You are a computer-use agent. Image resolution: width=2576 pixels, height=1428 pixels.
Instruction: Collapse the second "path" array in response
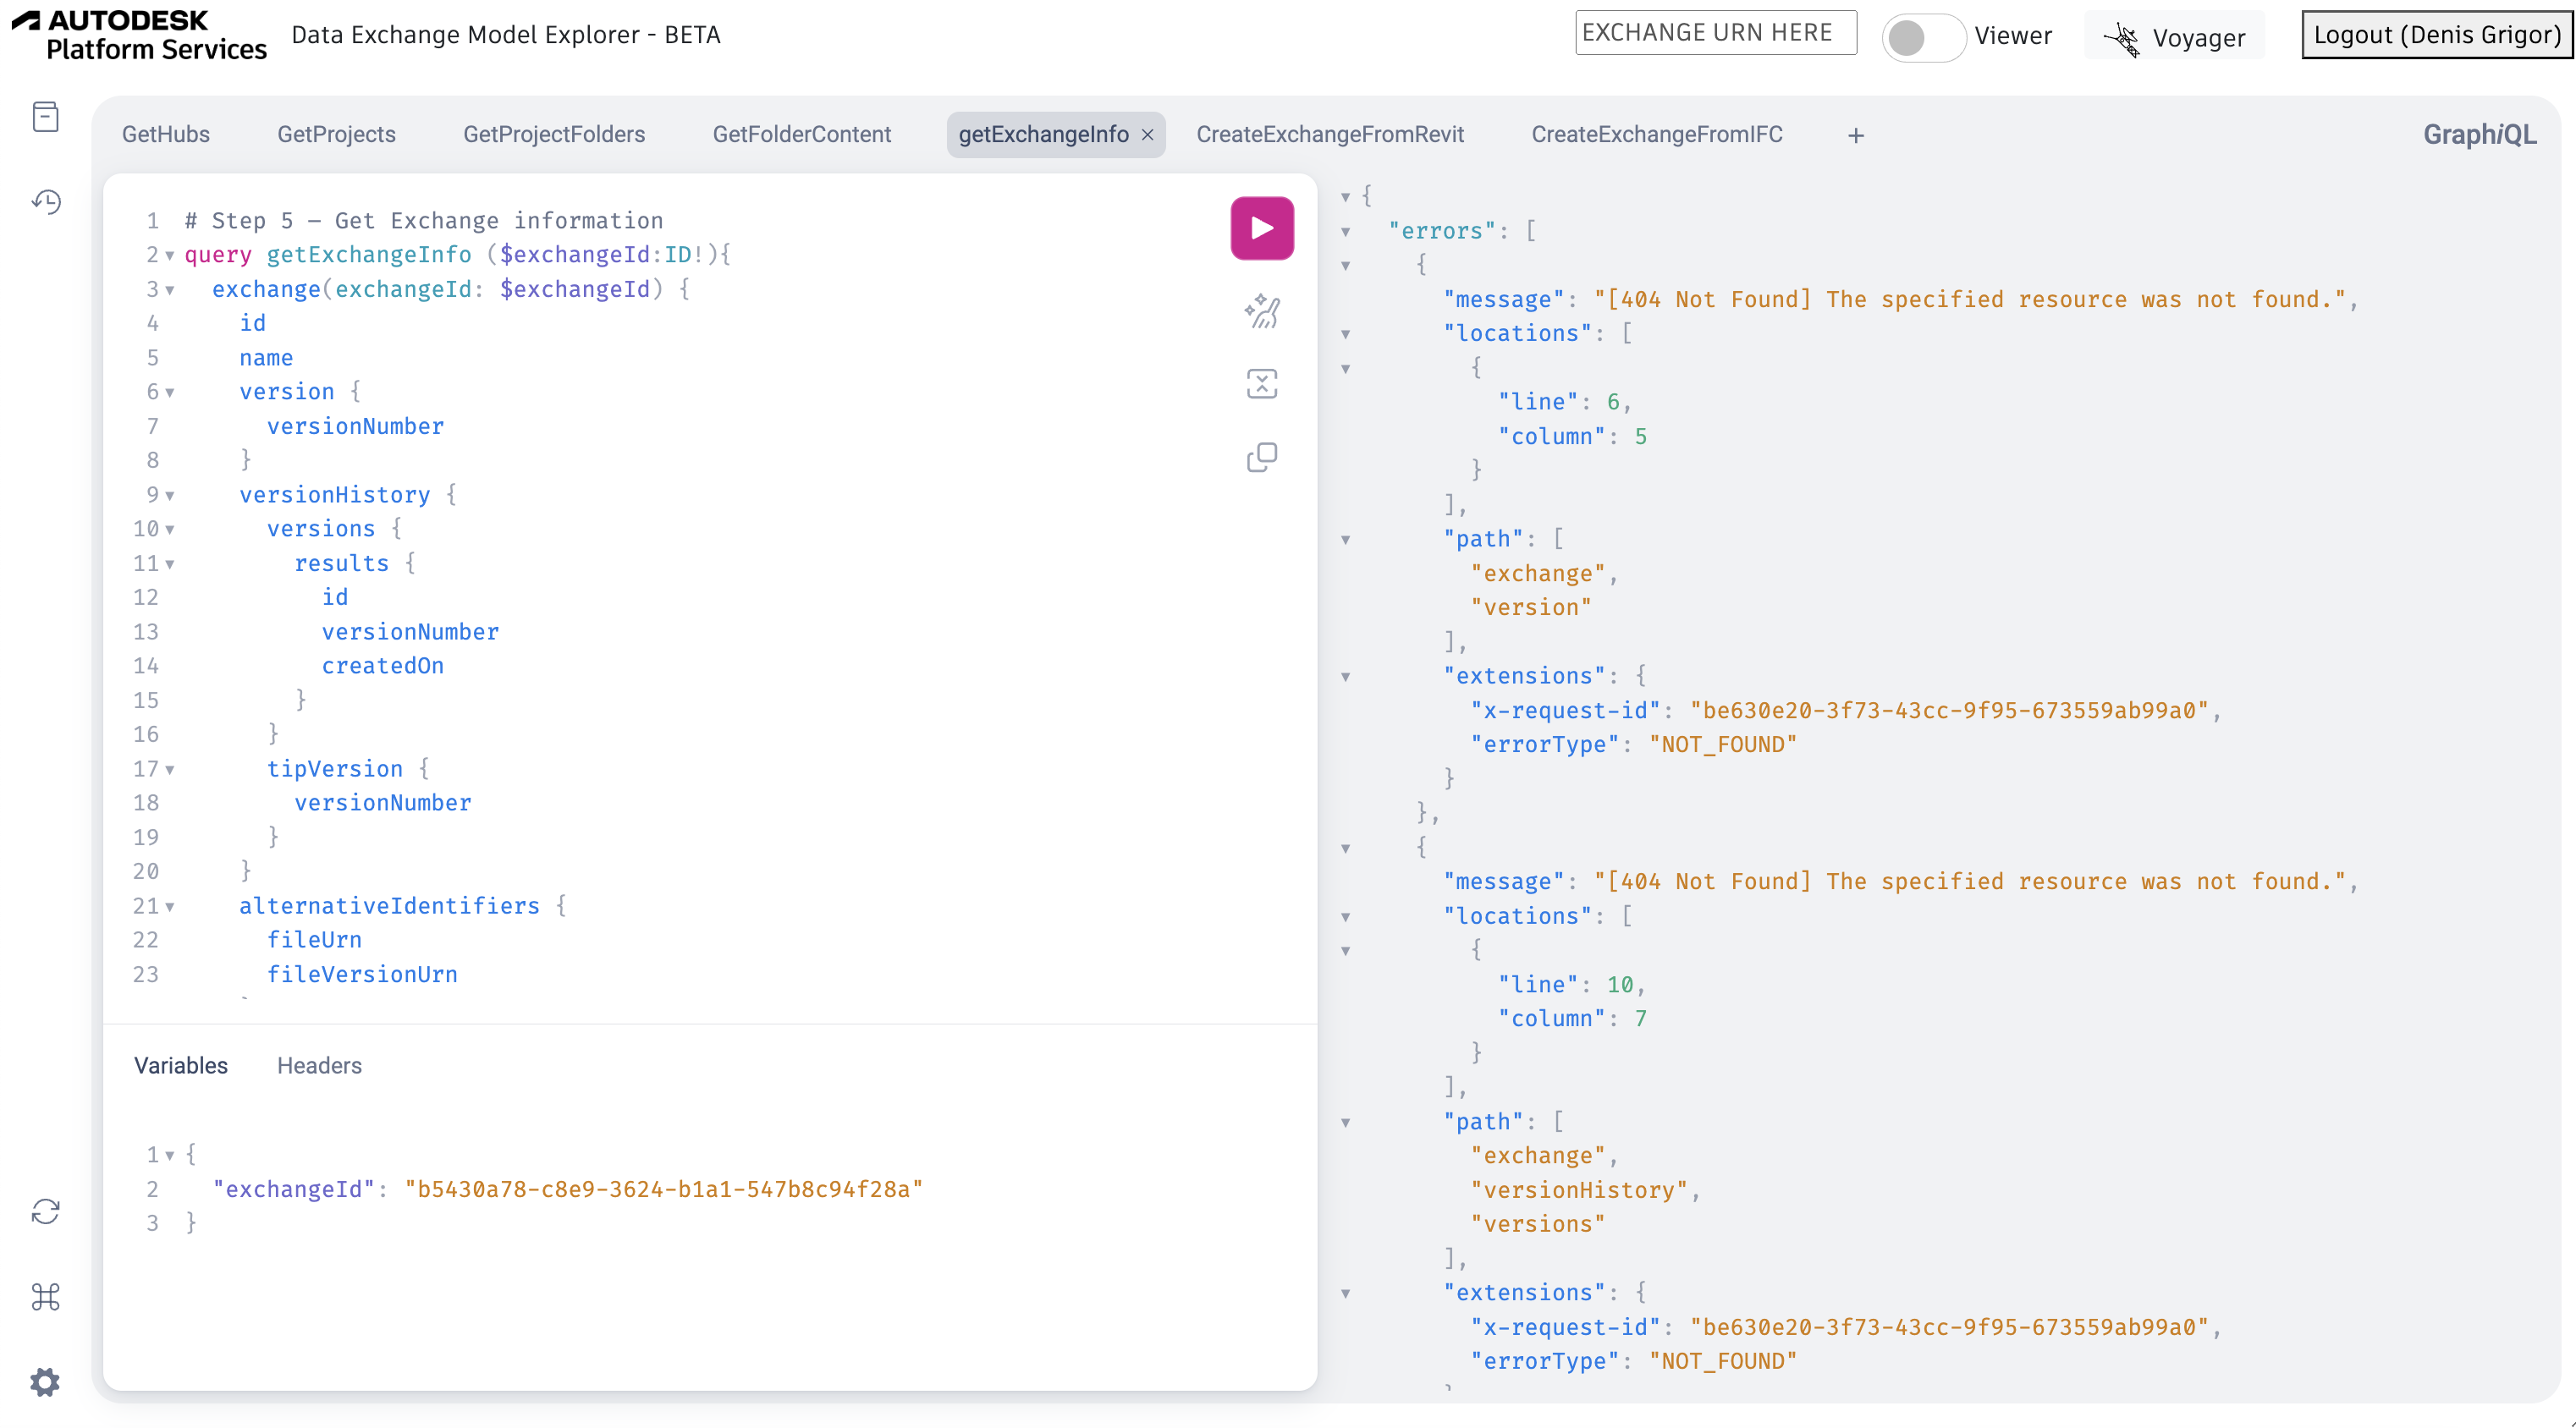point(1346,1123)
